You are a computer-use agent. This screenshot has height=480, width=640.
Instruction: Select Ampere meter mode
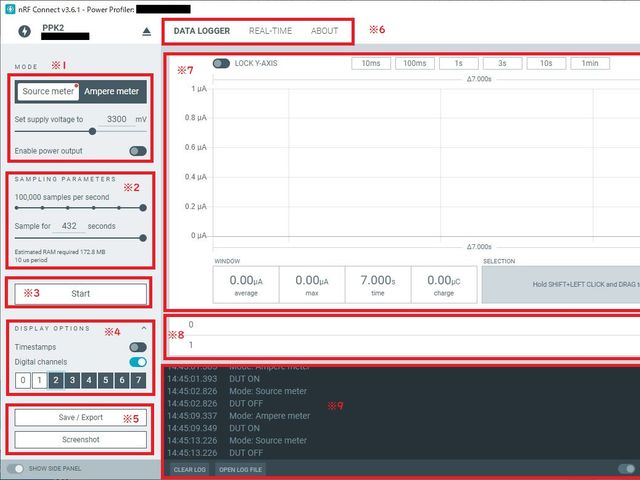point(112,91)
